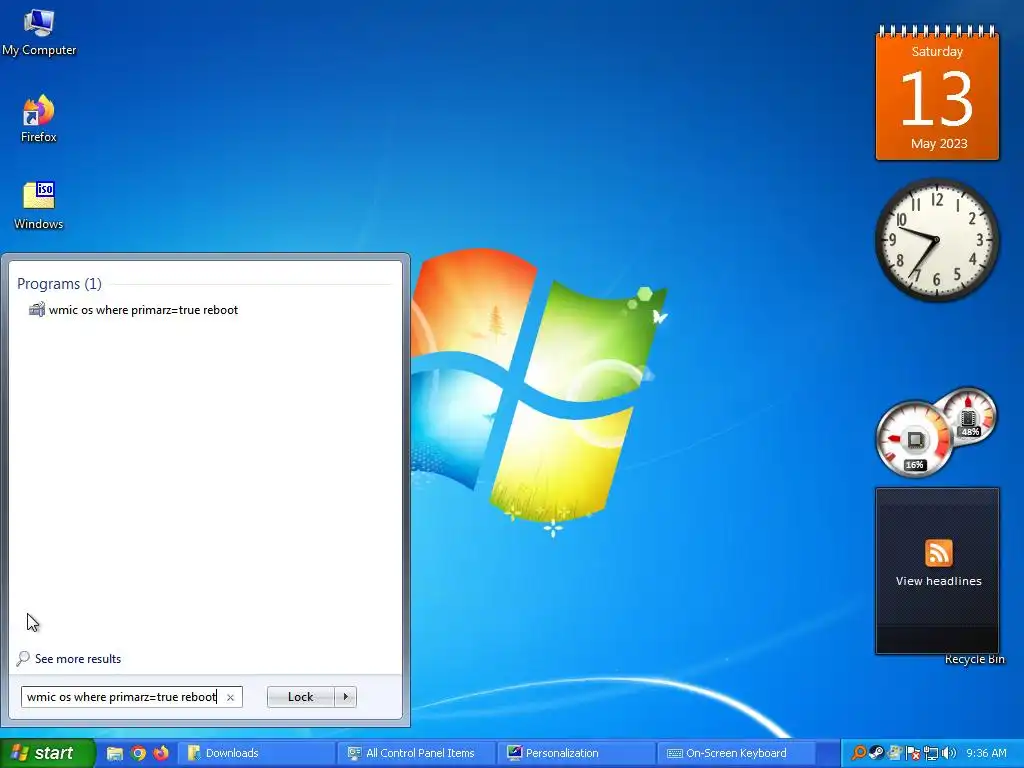Screen dimensions: 1024x768
Task: Open the My Computer desktop icon
Action: pos(39,33)
